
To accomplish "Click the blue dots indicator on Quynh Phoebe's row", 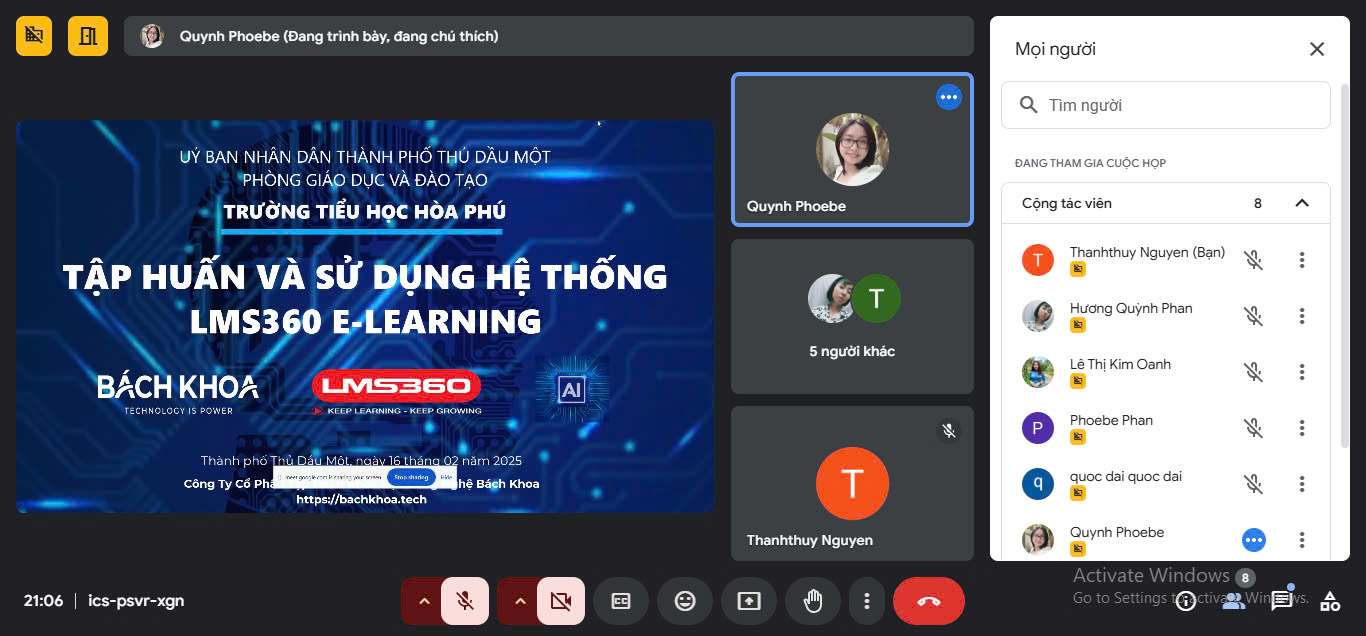I will click(x=1253, y=540).
